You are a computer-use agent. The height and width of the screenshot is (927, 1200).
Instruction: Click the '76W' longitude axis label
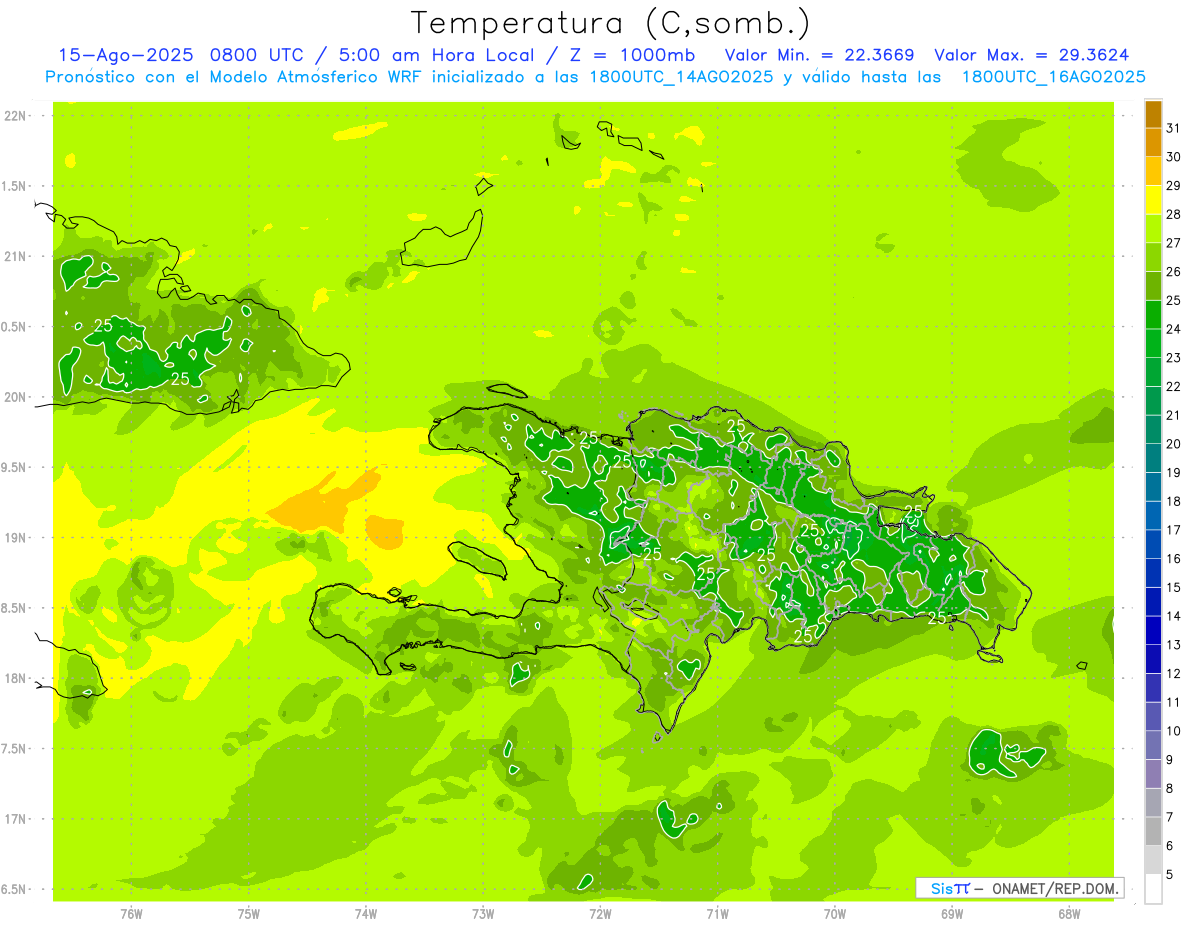[131, 914]
